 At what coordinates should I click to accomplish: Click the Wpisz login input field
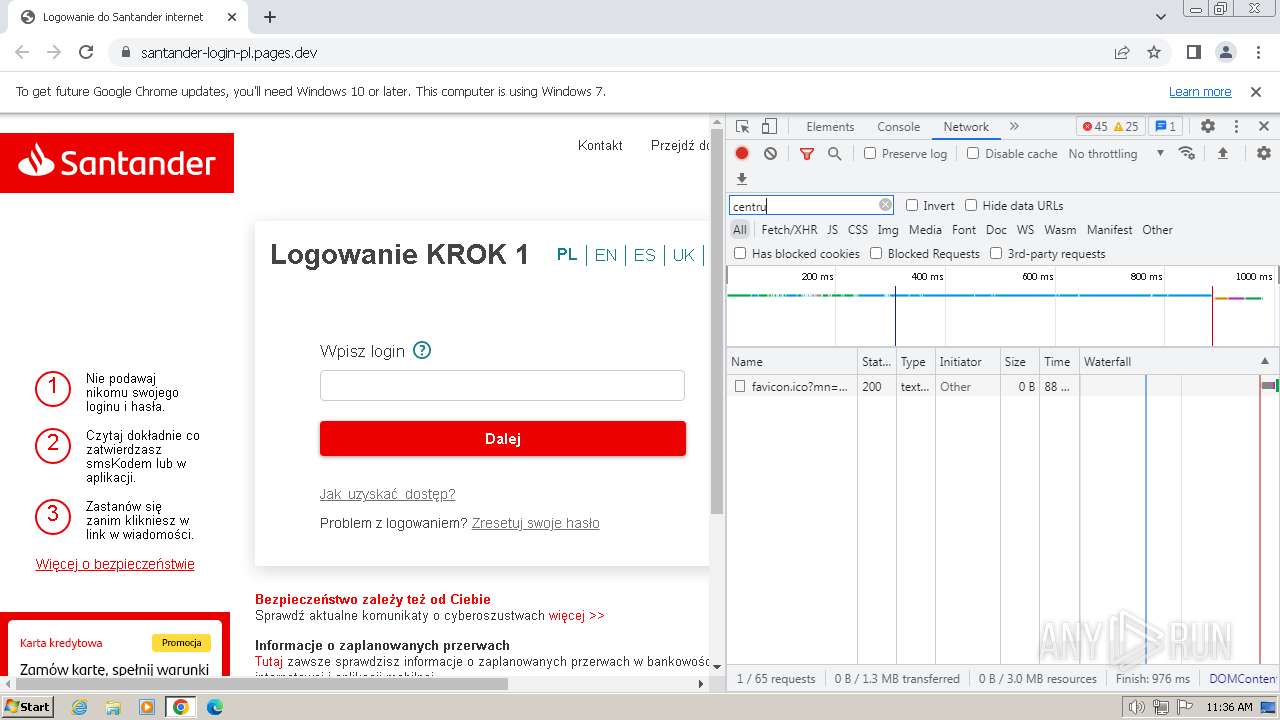(x=502, y=385)
